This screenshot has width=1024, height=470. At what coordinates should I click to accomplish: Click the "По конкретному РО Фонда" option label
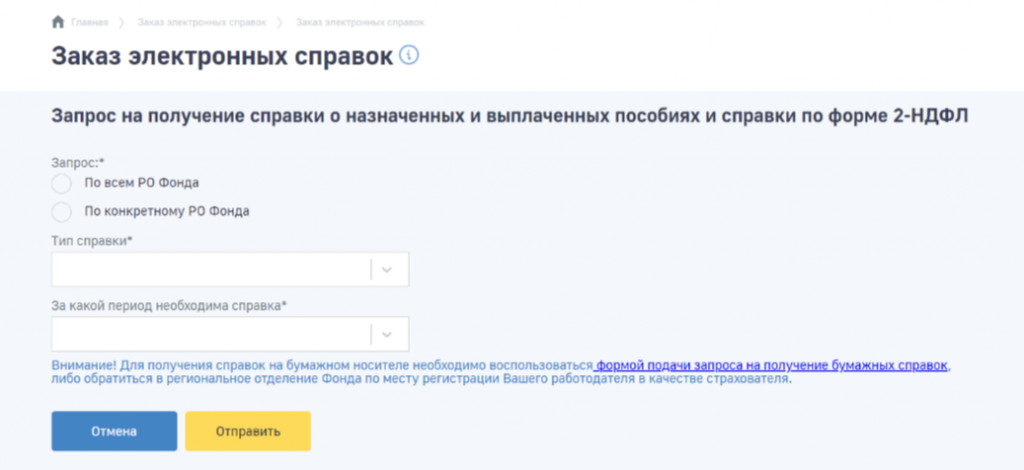pos(167,211)
